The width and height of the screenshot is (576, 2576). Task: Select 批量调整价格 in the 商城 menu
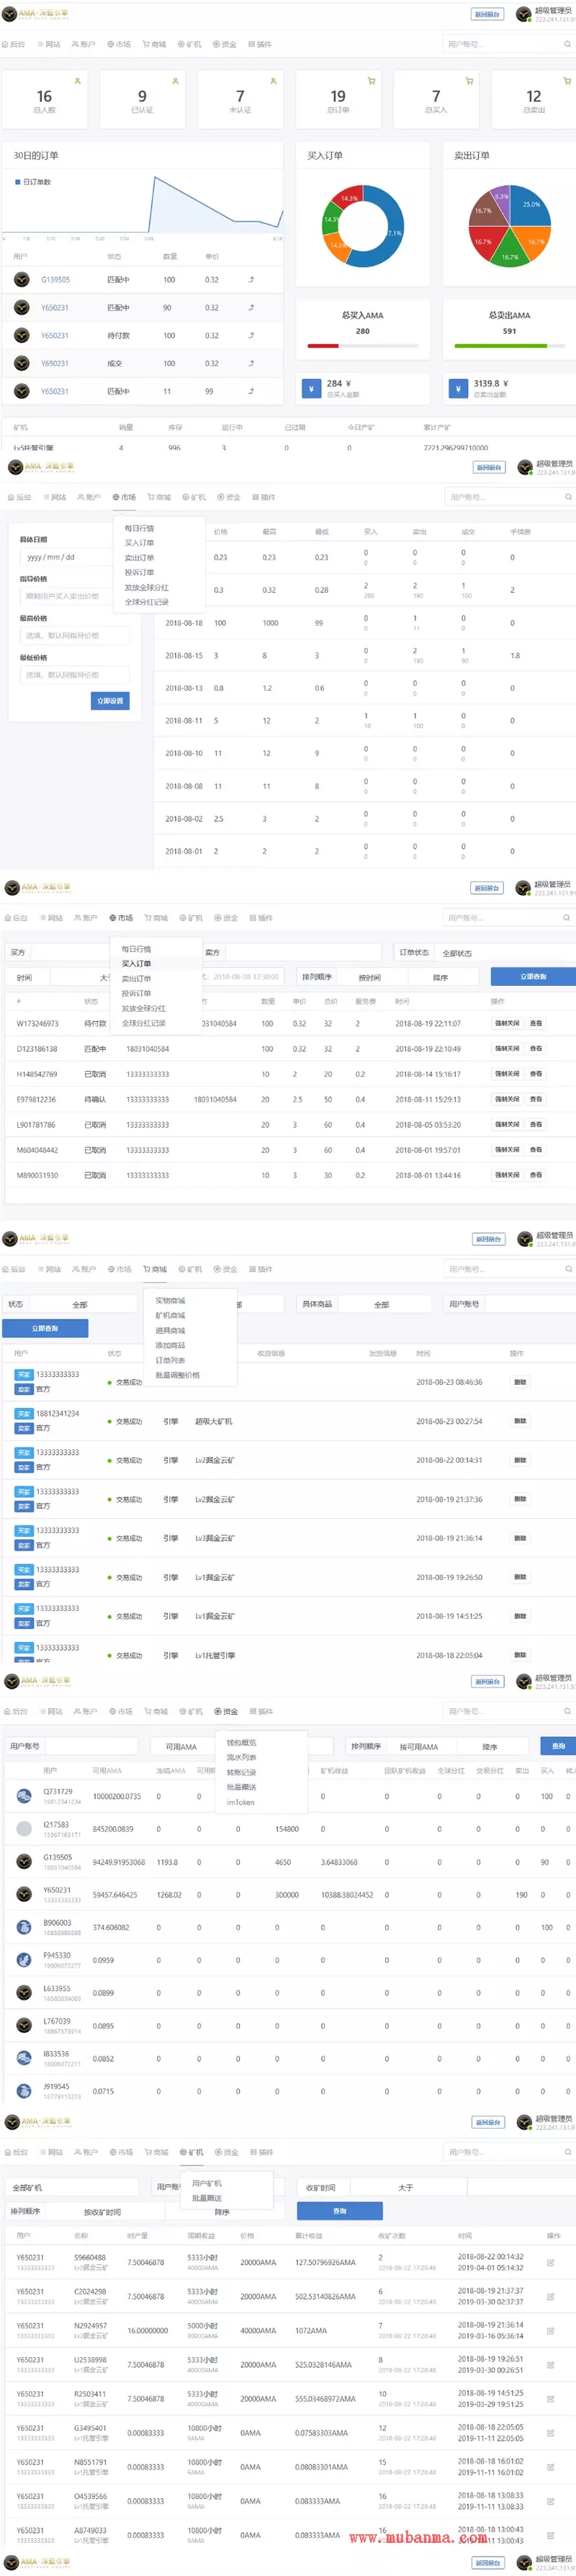[177, 1375]
